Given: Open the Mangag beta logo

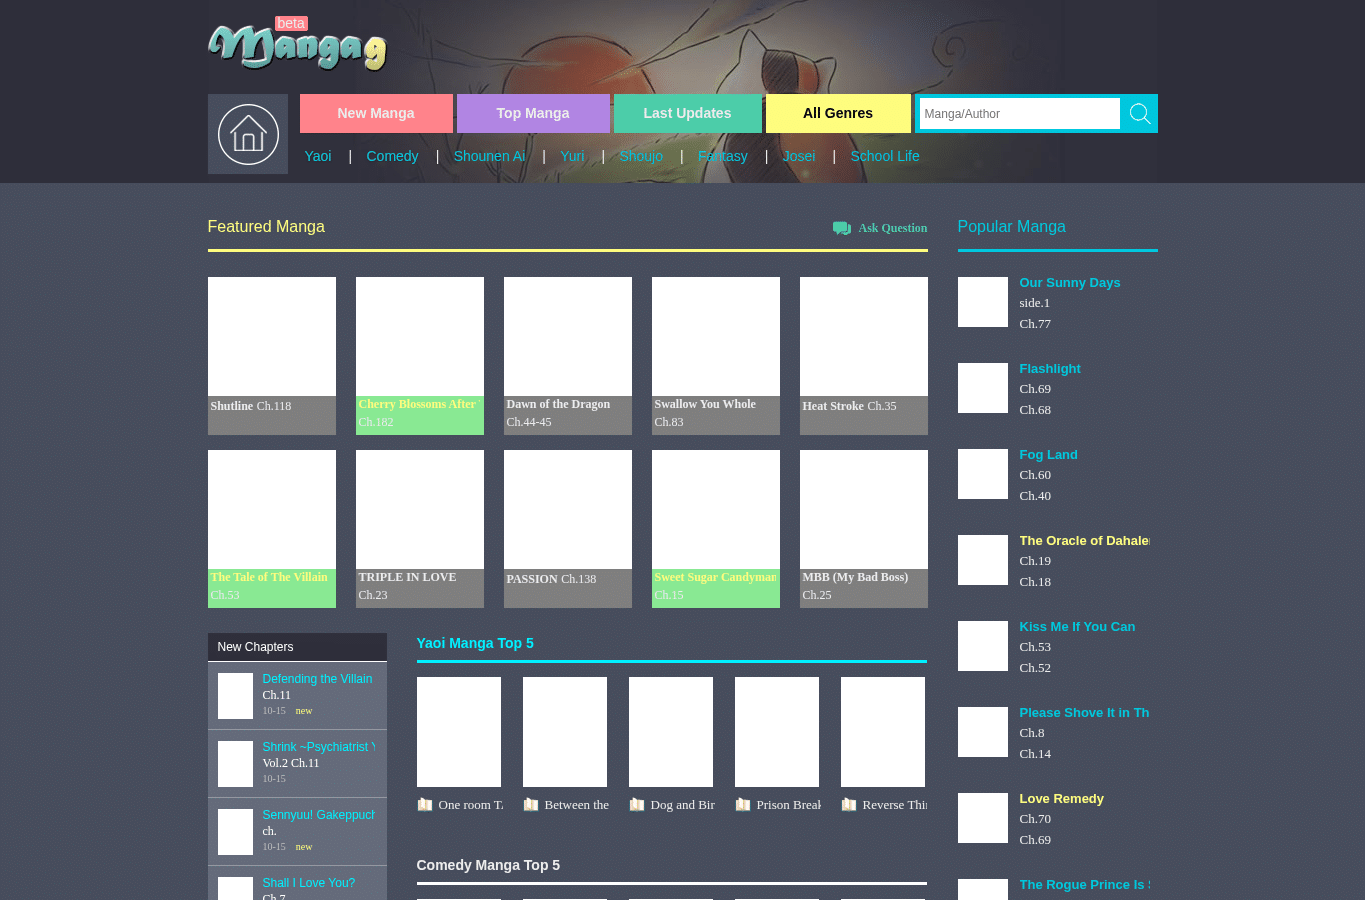Looking at the screenshot, I should click(297, 44).
